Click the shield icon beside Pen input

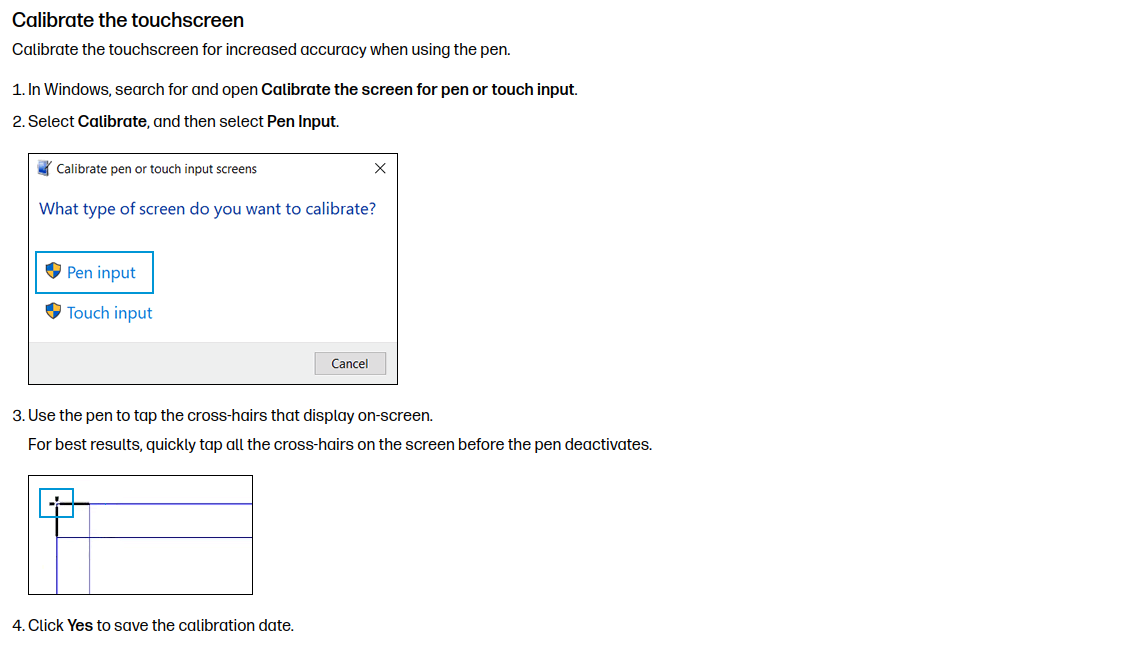click(53, 271)
